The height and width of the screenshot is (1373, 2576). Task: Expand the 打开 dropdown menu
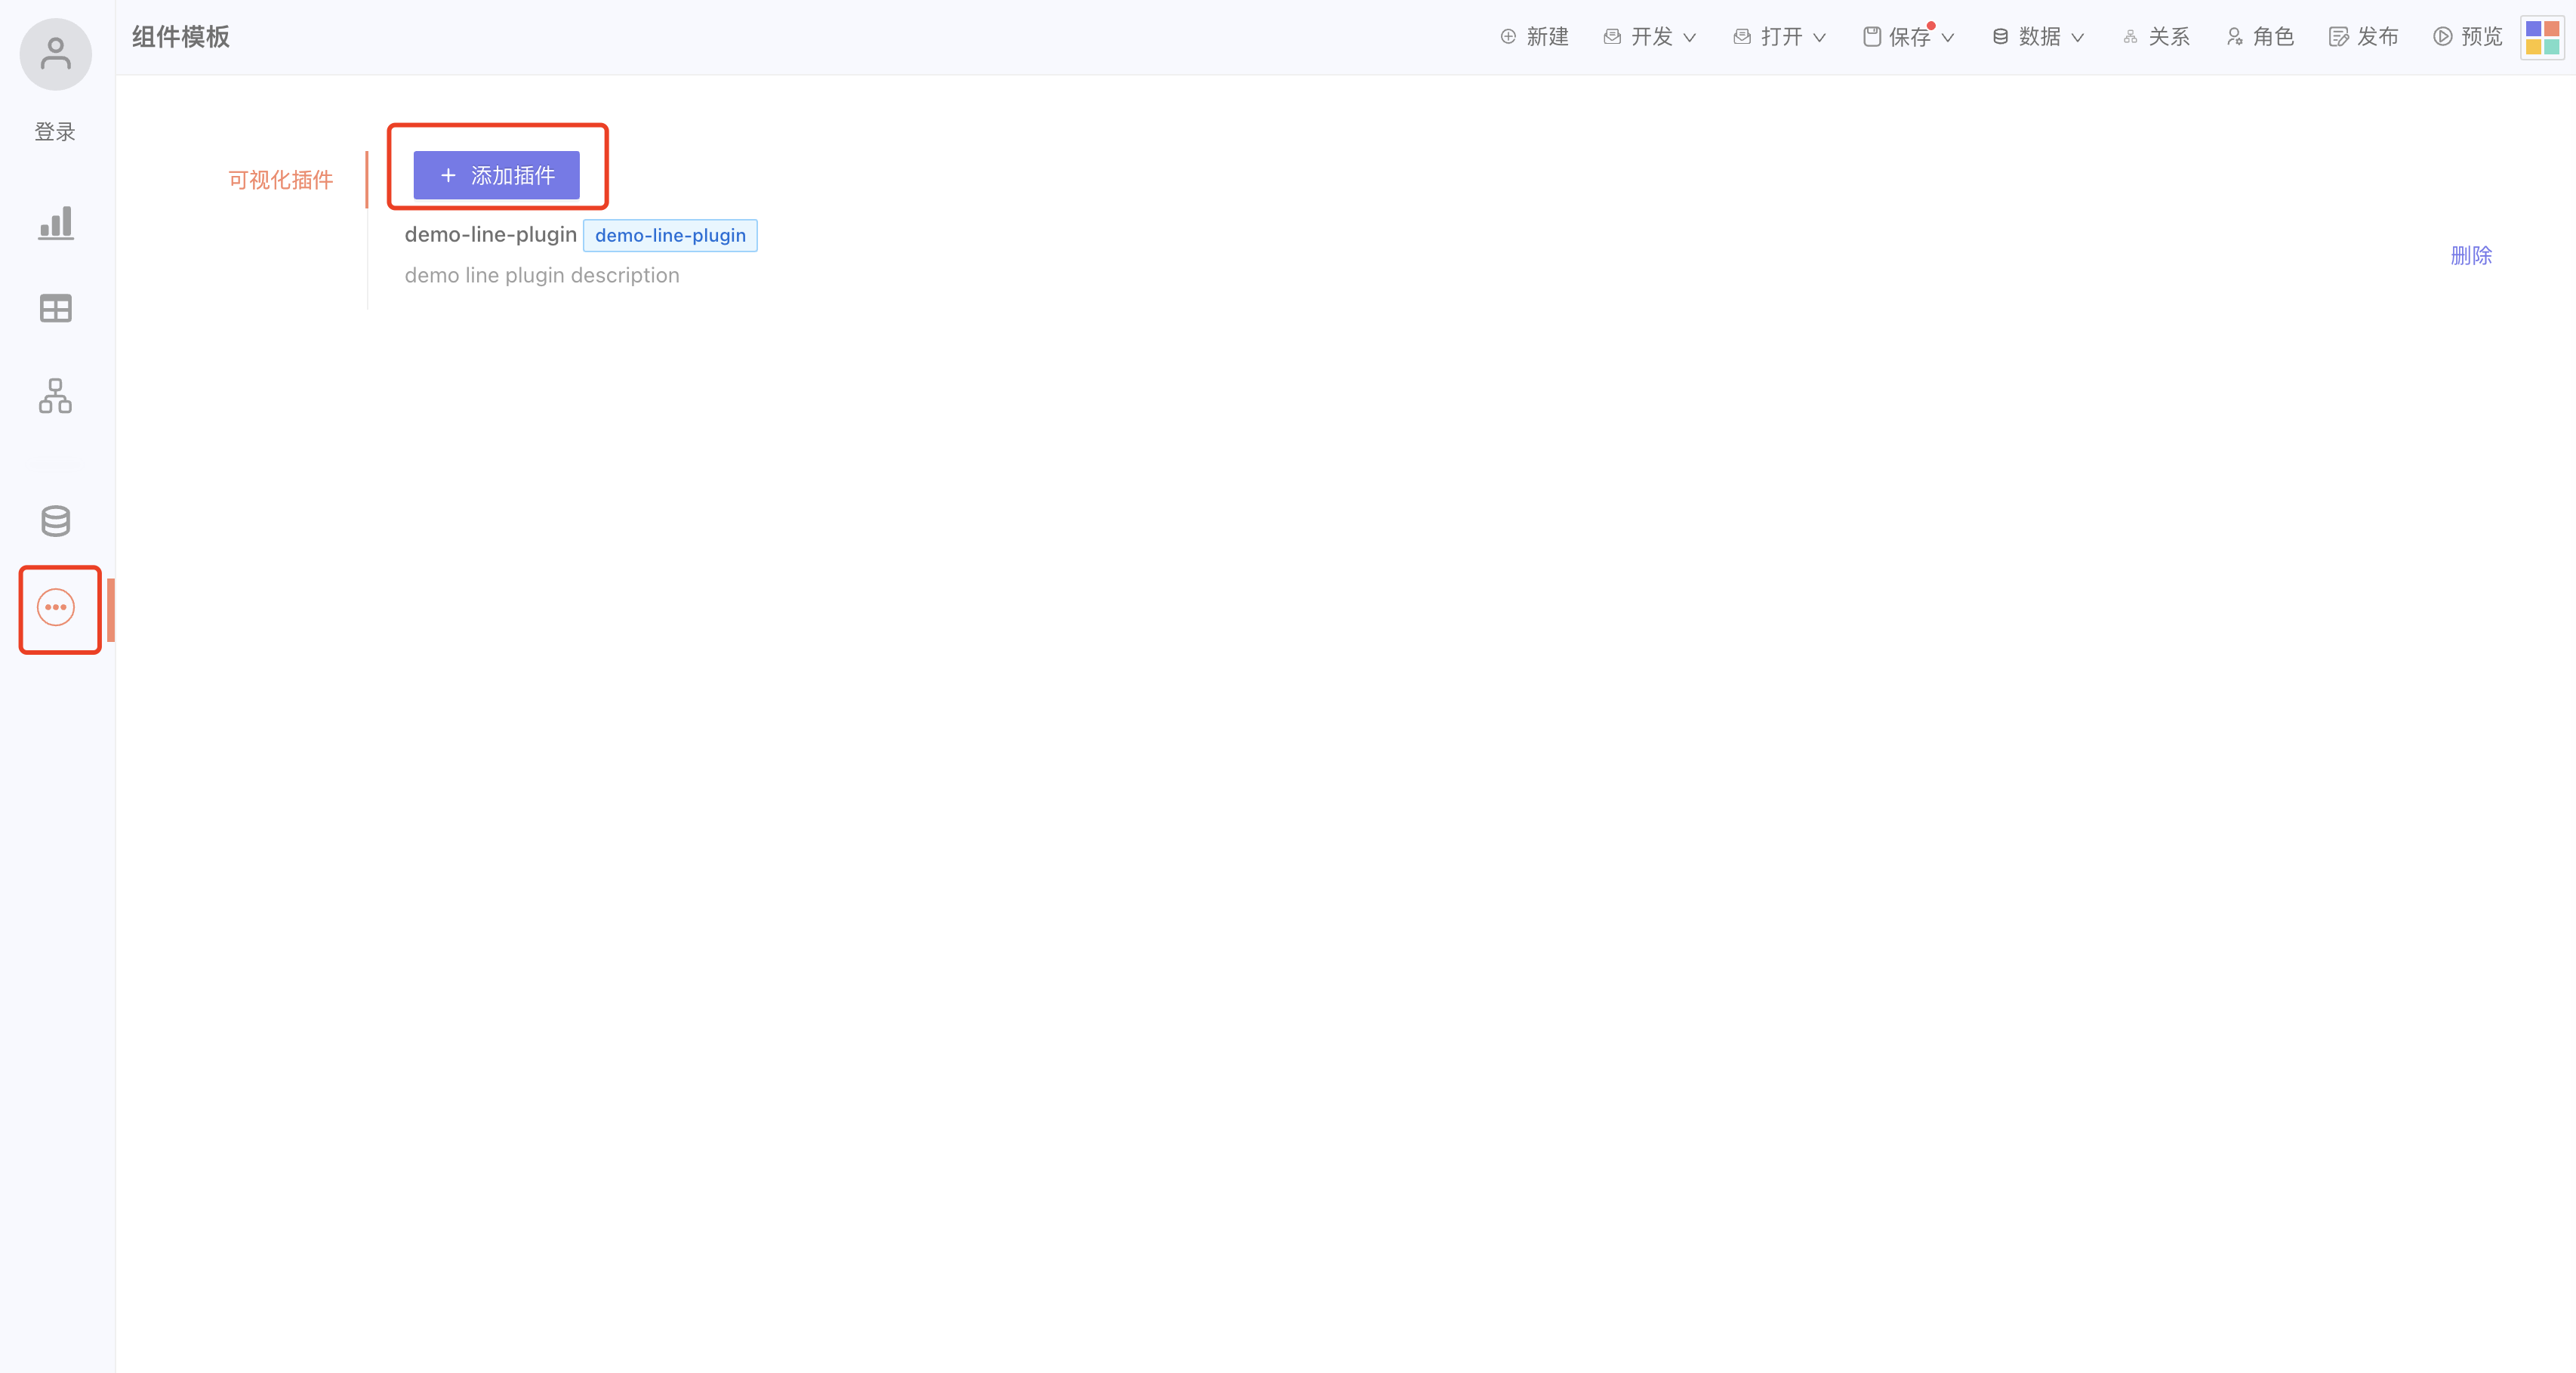pos(1780,37)
